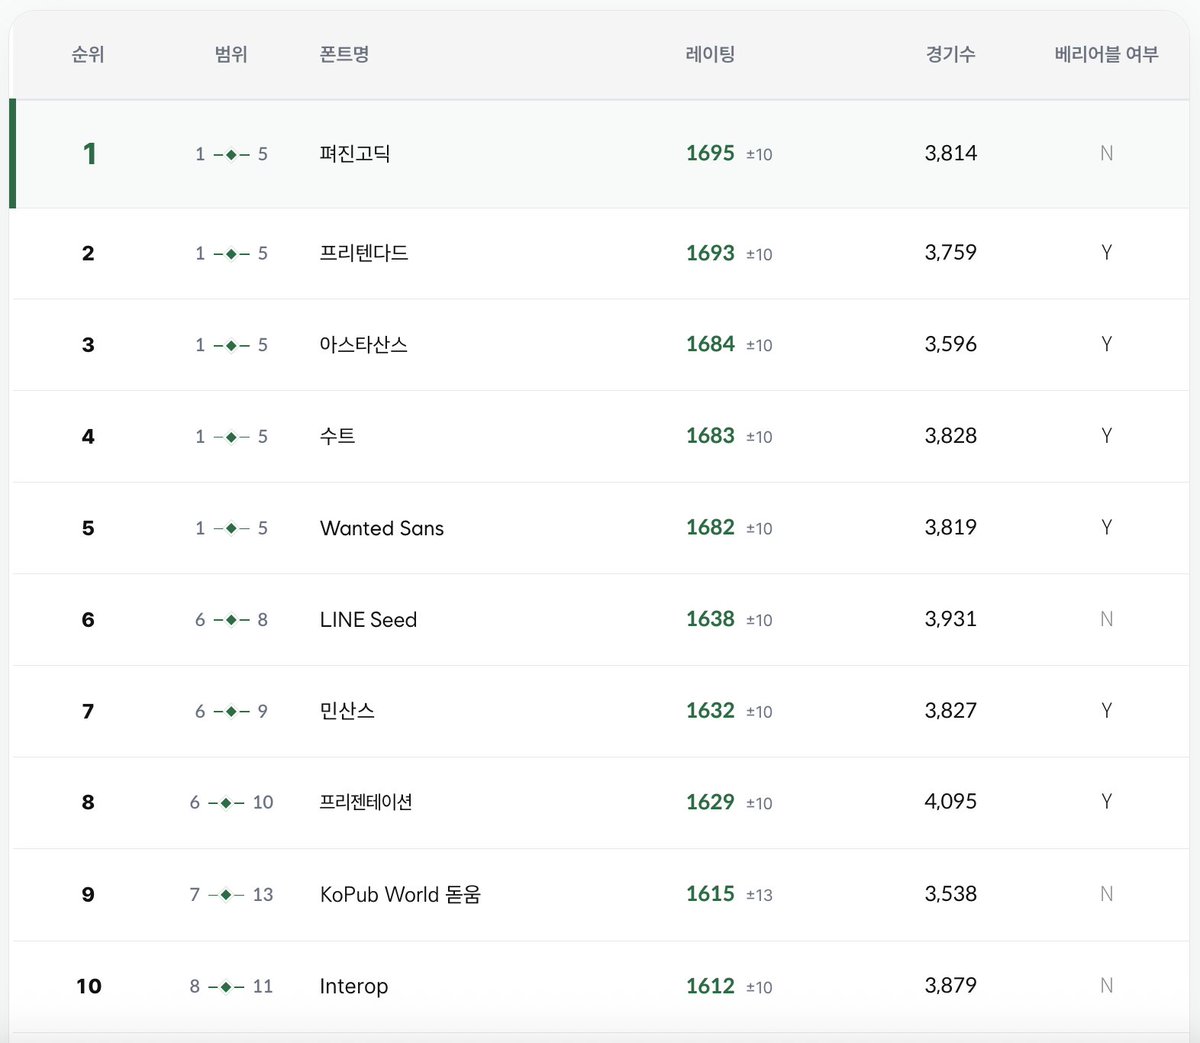Click the 경기수 column header
This screenshot has height=1043, width=1200.
coord(950,54)
